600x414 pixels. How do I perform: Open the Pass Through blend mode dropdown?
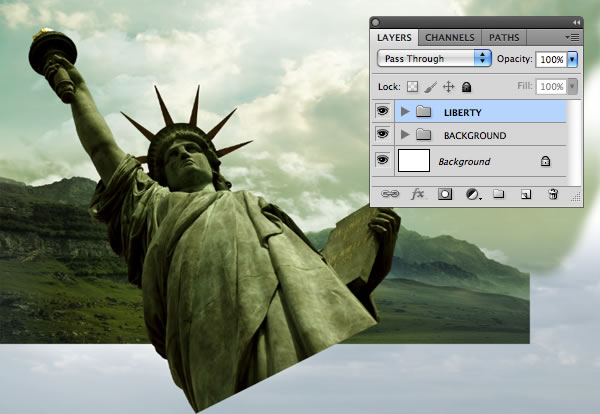pyautogui.click(x=434, y=59)
